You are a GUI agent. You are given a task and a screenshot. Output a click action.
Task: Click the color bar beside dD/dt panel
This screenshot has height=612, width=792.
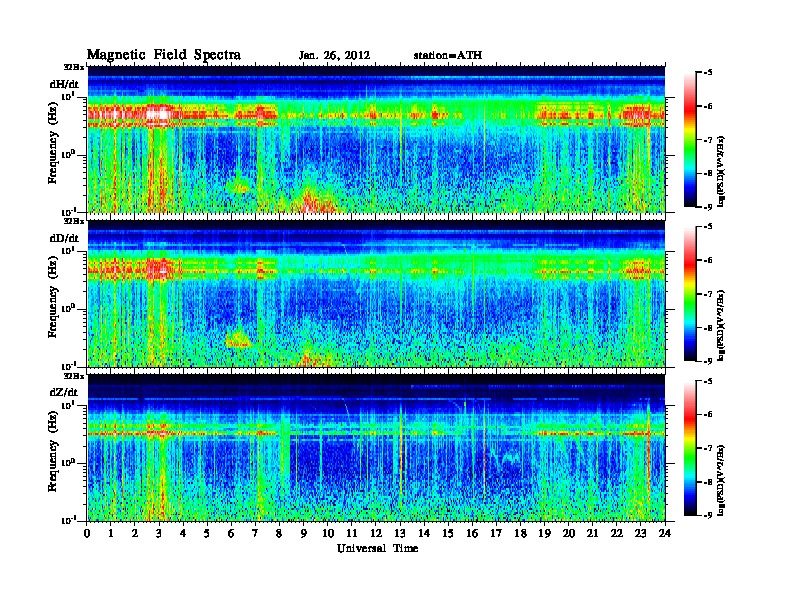pyautogui.click(x=690, y=294)
